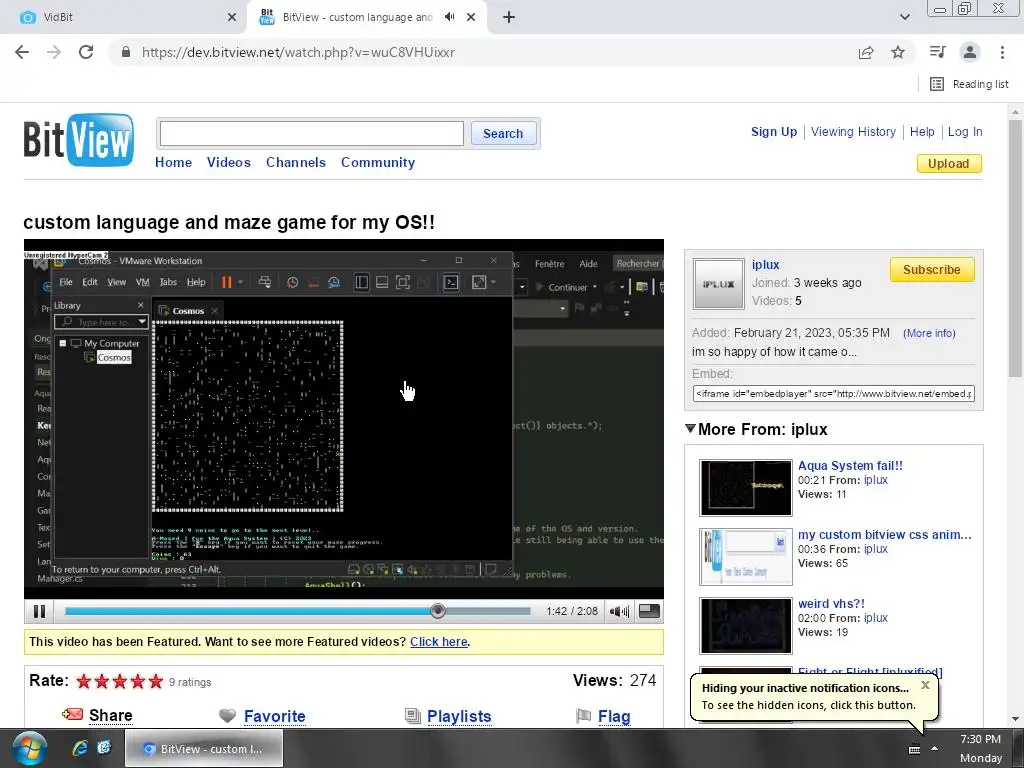Go forward with the browser forward arrow
The width and height of the screenshot is (1024, 768).
click(54, 52)
